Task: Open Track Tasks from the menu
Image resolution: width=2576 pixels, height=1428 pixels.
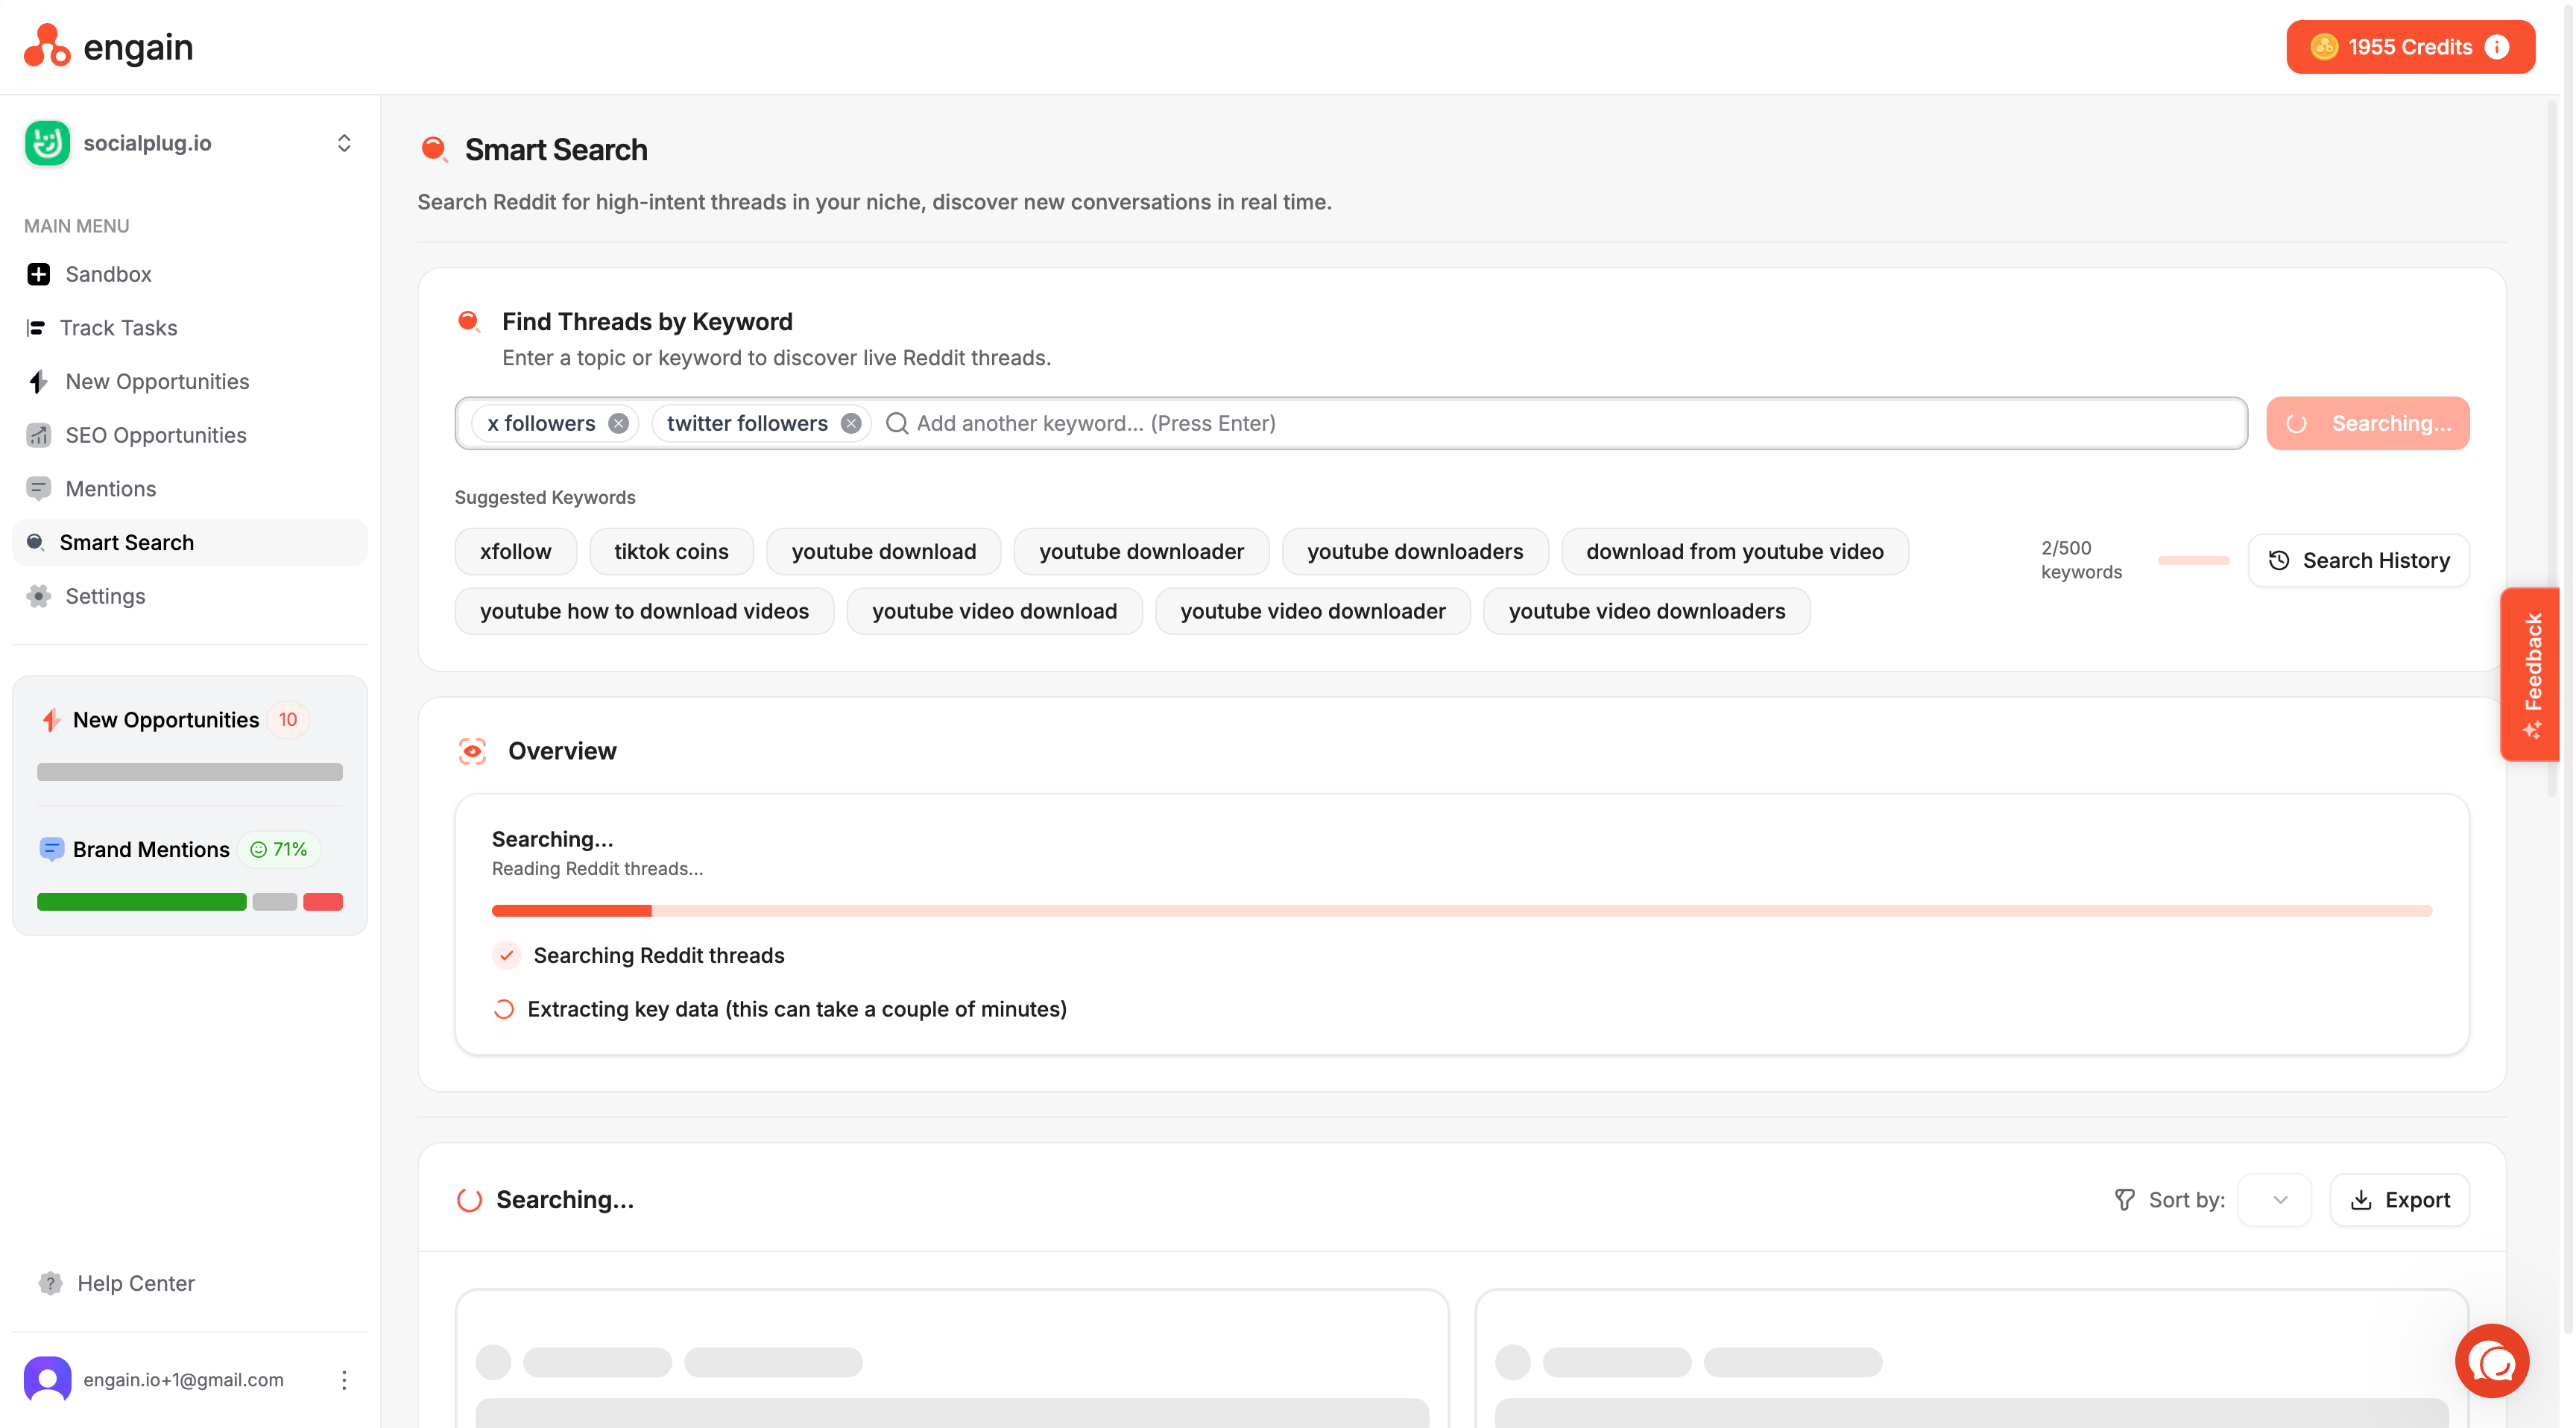Action: [x=190, y=328]
